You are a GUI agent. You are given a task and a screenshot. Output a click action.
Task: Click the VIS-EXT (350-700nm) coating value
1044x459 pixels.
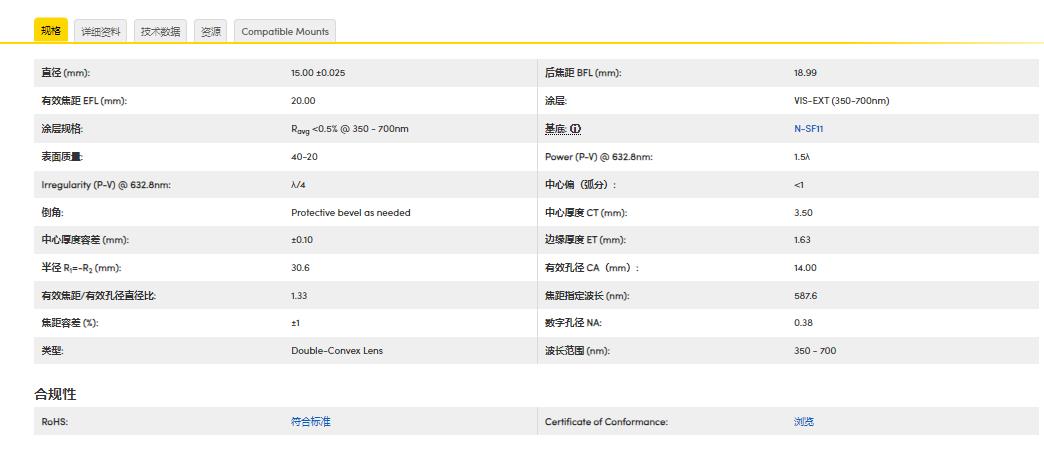[842, 101]
